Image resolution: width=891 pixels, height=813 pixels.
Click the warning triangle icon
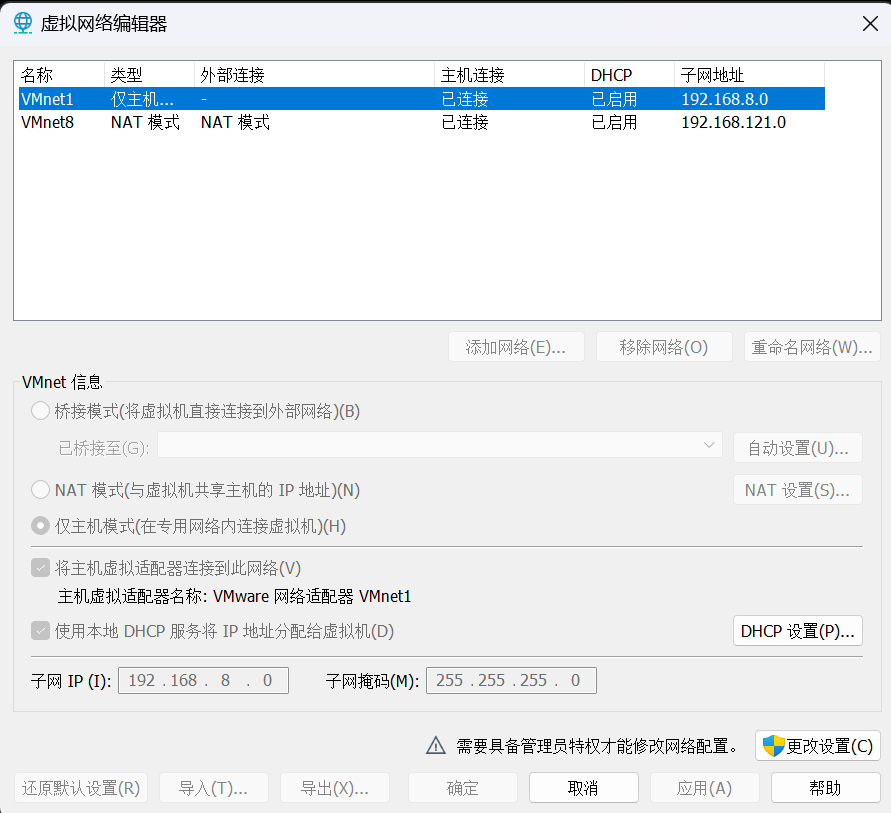coord(436,745)
